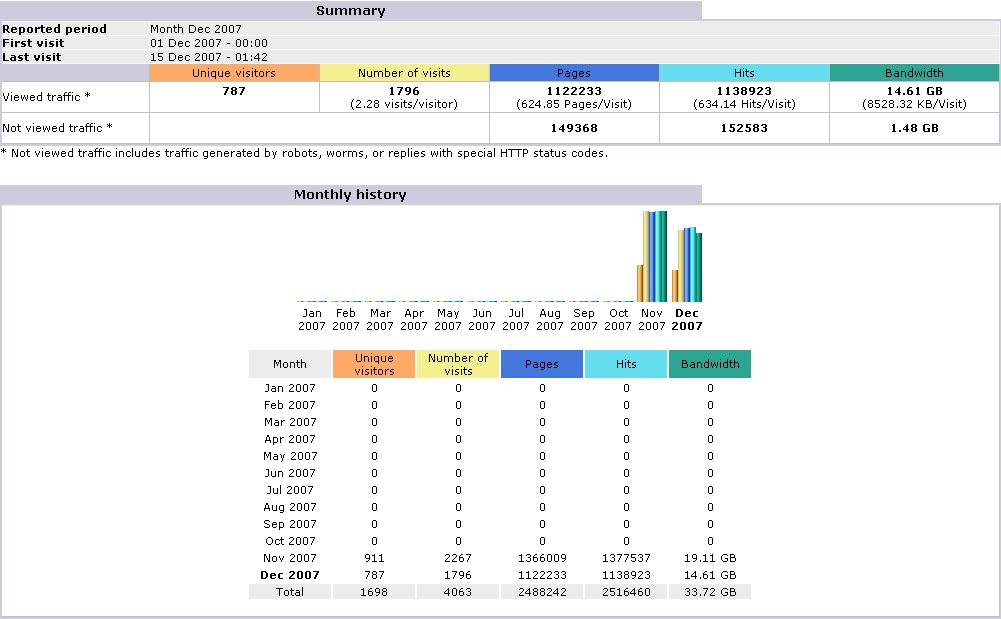Click the Bandwidth header in monthly table
Viewport: 1001px width, 619px height.
710,364
